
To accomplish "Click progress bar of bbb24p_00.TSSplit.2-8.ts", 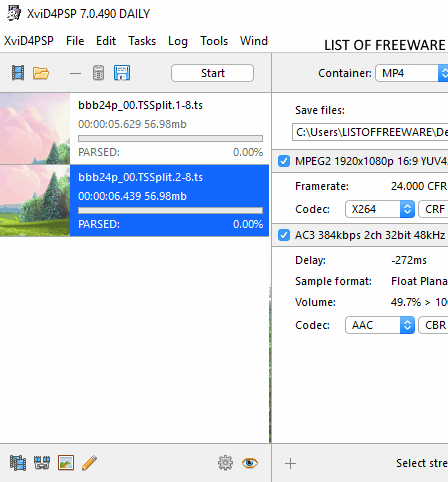I will coord(170,210).
